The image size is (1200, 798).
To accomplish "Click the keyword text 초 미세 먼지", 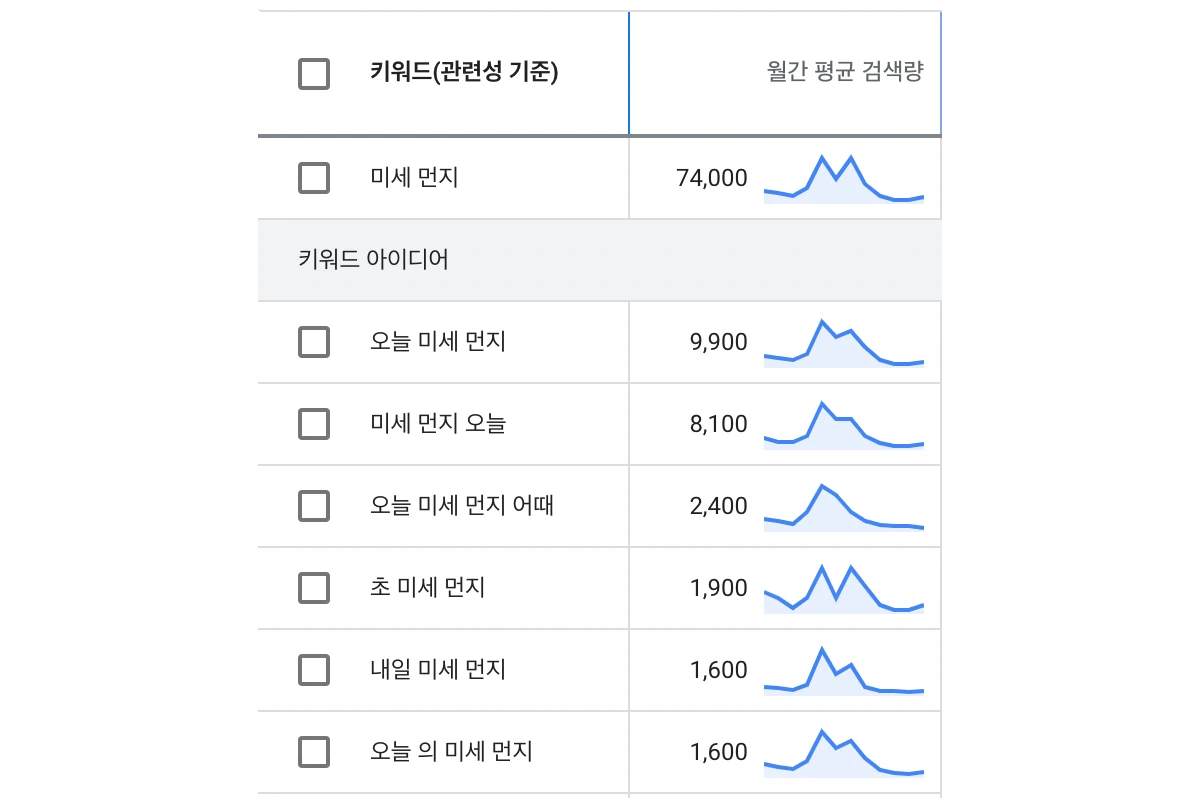I will pos(427,588).
